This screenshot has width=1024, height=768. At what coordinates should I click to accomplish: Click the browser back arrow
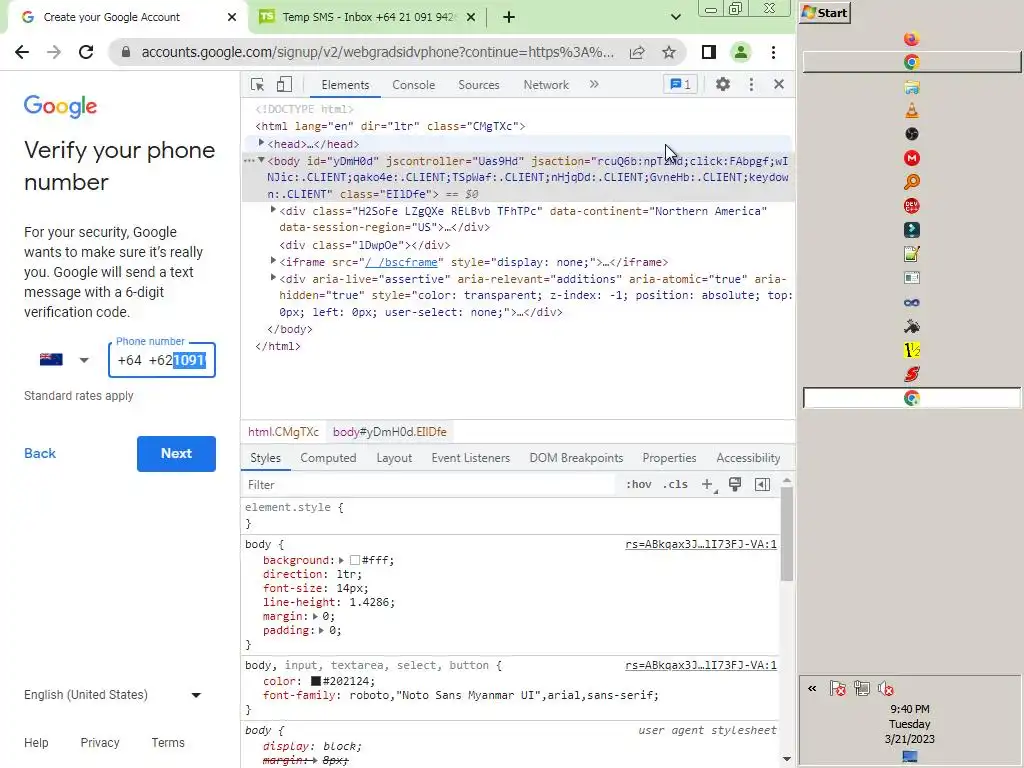[22, 52]
